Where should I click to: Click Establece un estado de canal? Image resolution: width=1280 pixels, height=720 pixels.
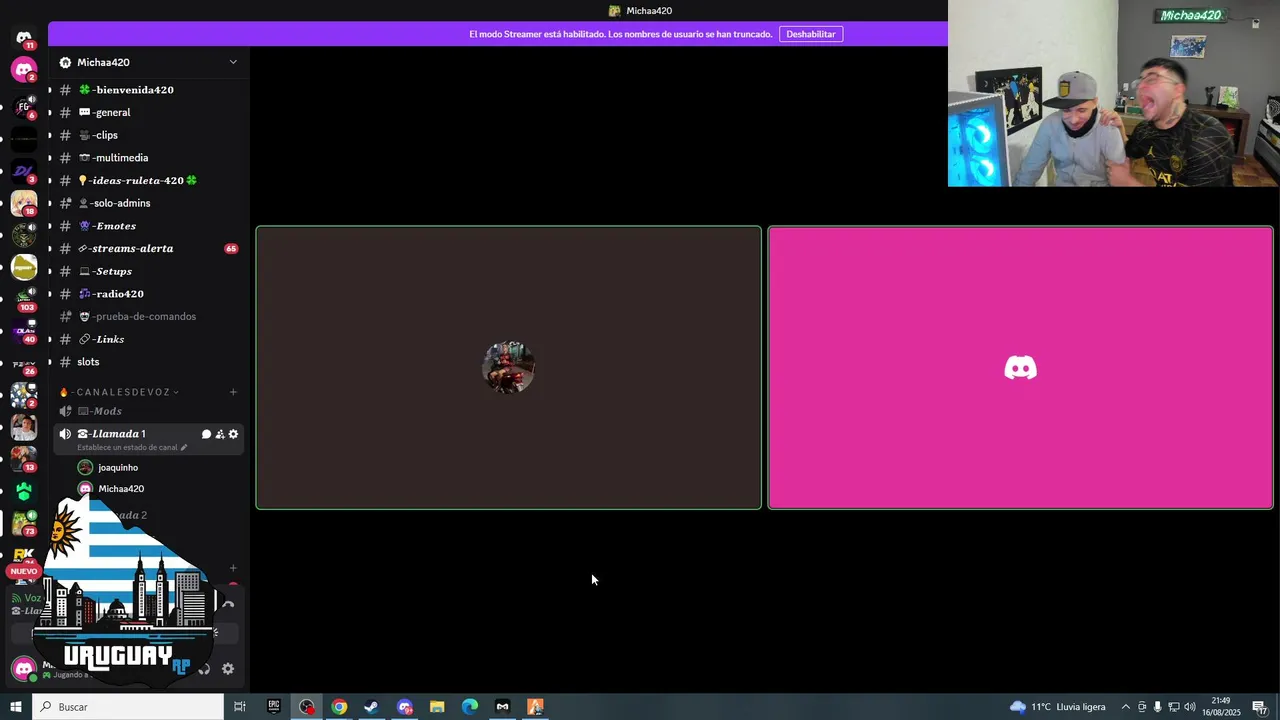coord(127,447)
